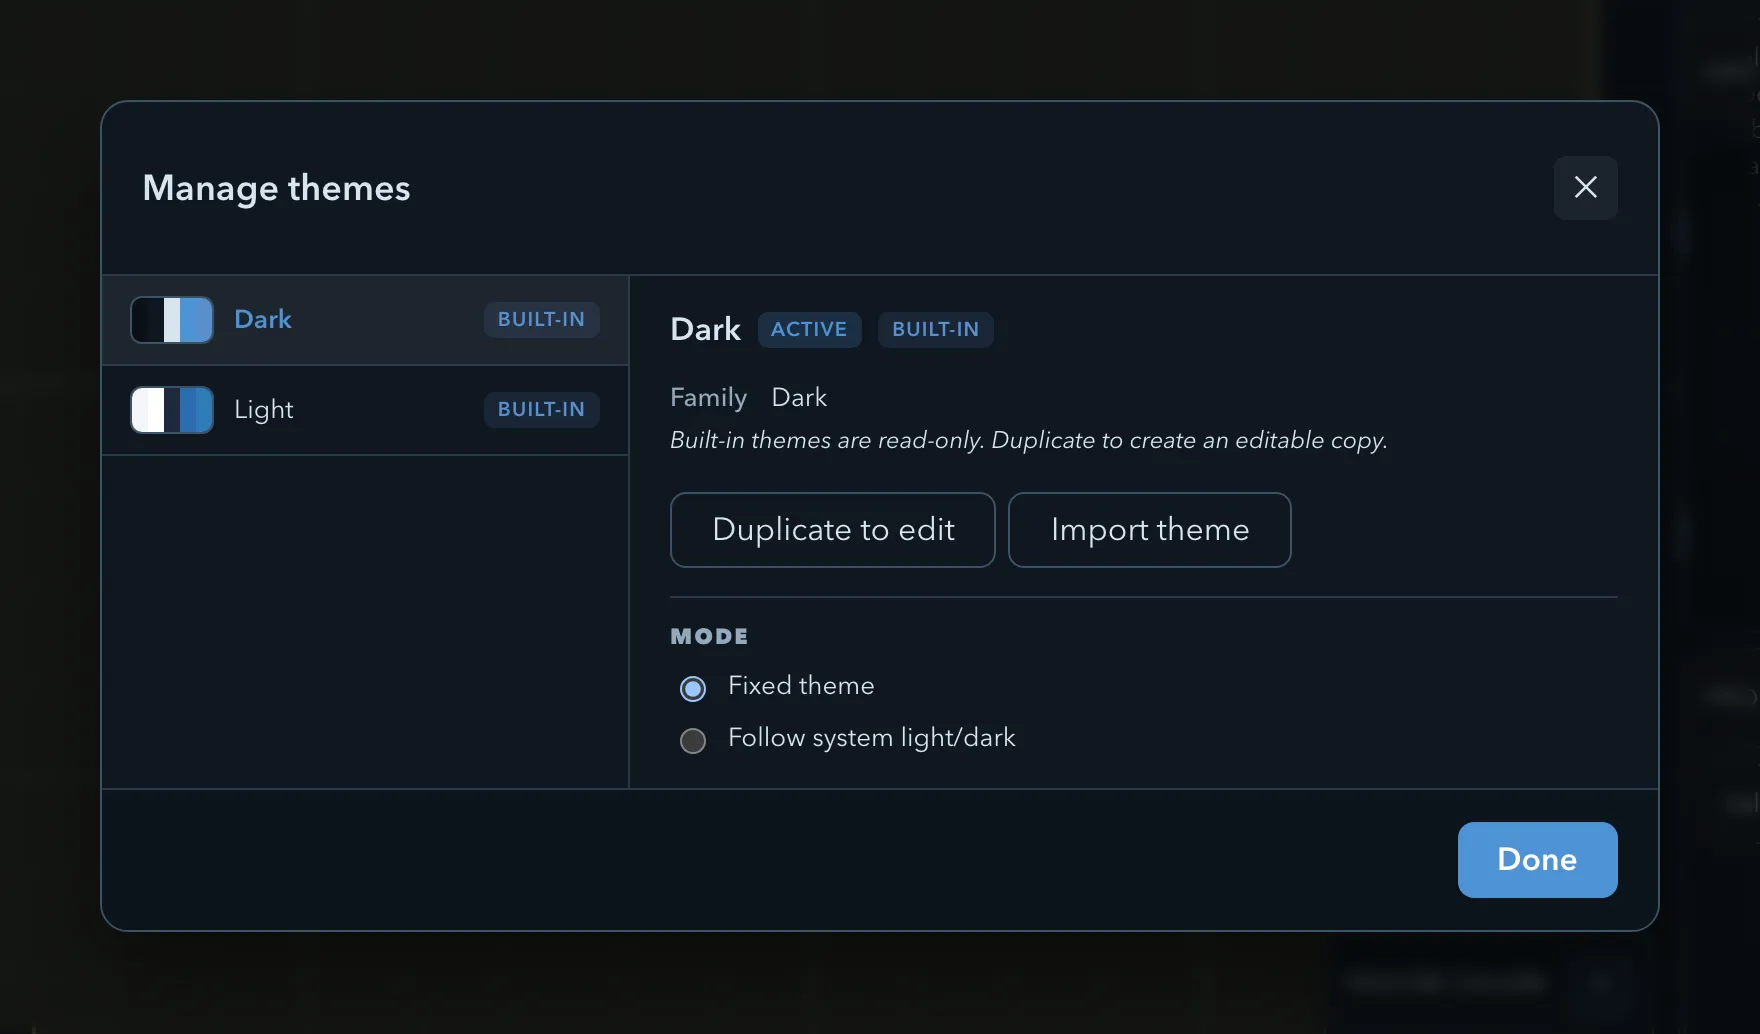The image size is (1760, 1034).
Task: Select Fixed theme radio option
Action: (x=693, y=688)
